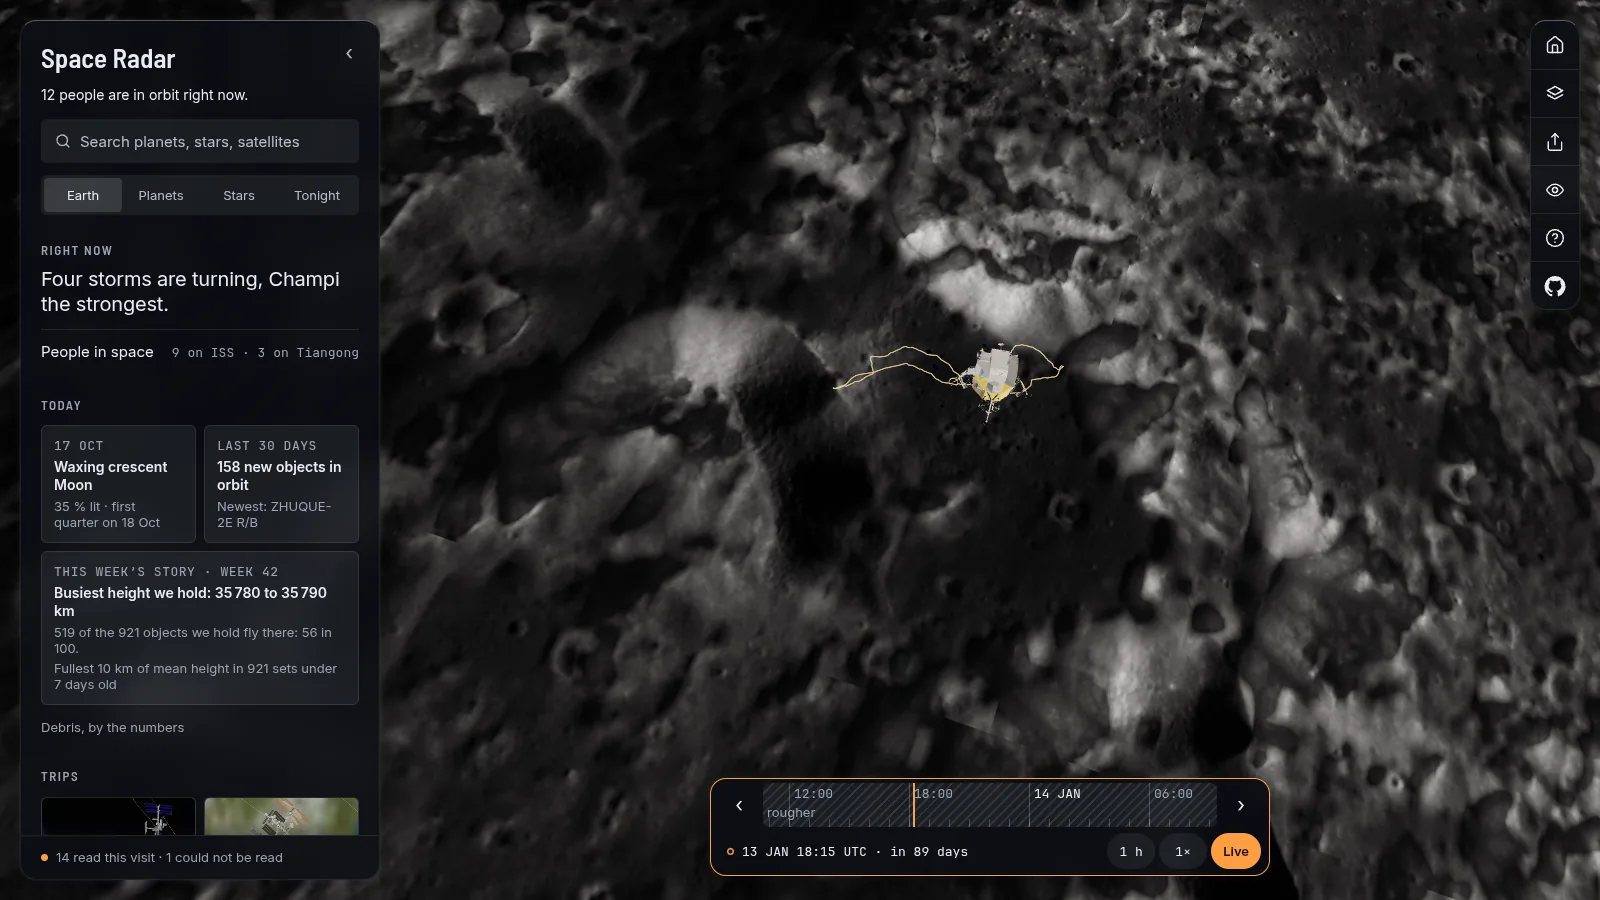This screenshot has width=1600, height=900.
Task: Collapse the Space Radar side panel
Action: click(349, 54)
